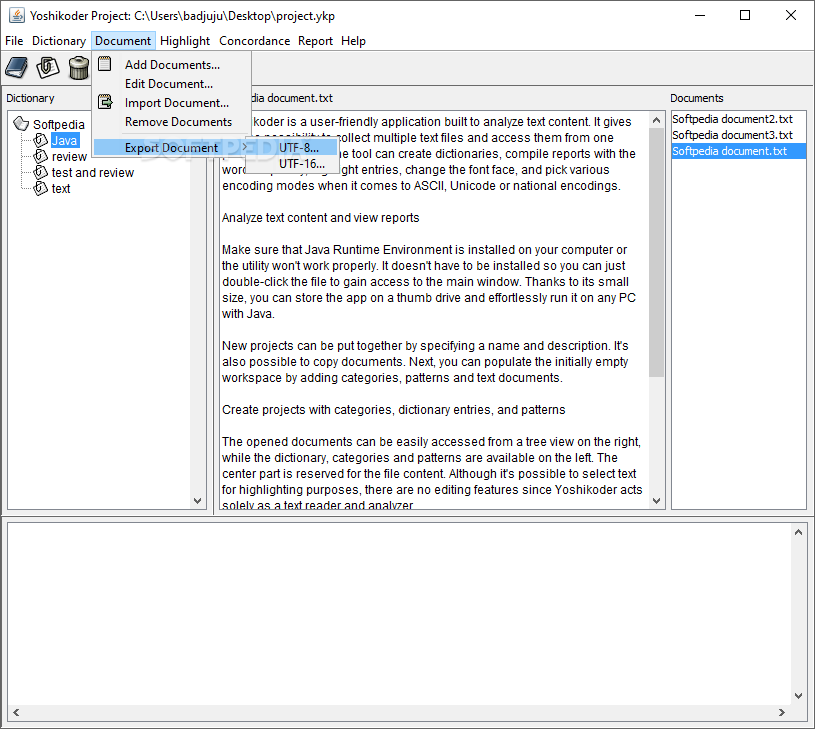This screenshot has width=815, height=729.
Task: Click the bottom panel scroll down arrow
Action: [x=798, y=696]
